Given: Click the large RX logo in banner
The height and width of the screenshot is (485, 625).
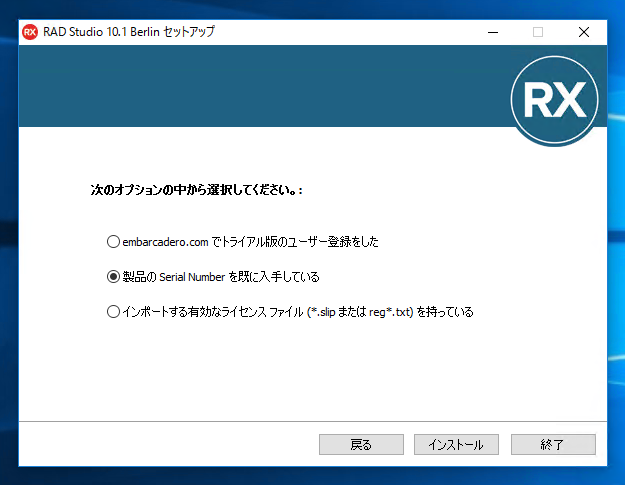Looking at the screenshot, I should [554, 100].
